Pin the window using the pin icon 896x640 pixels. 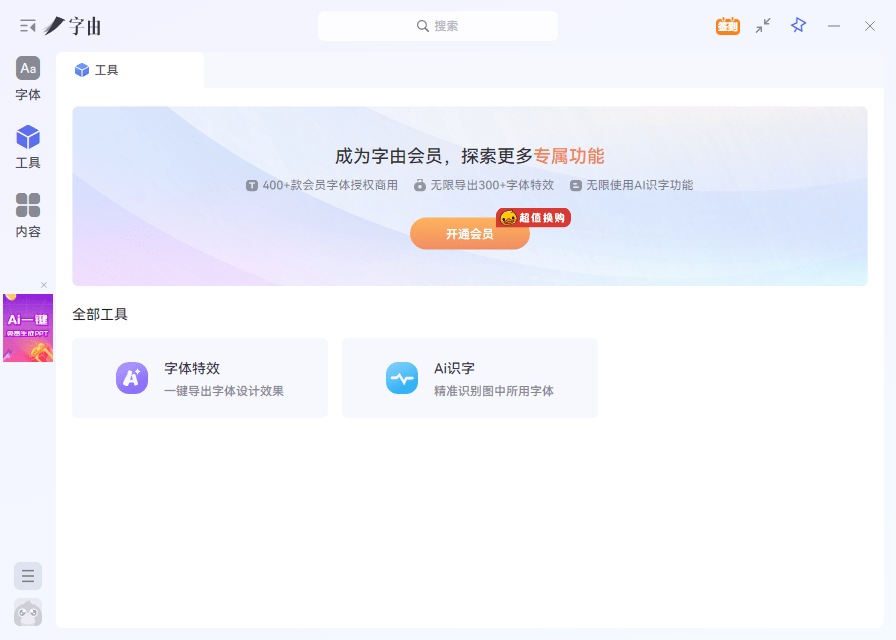point(797,25)
